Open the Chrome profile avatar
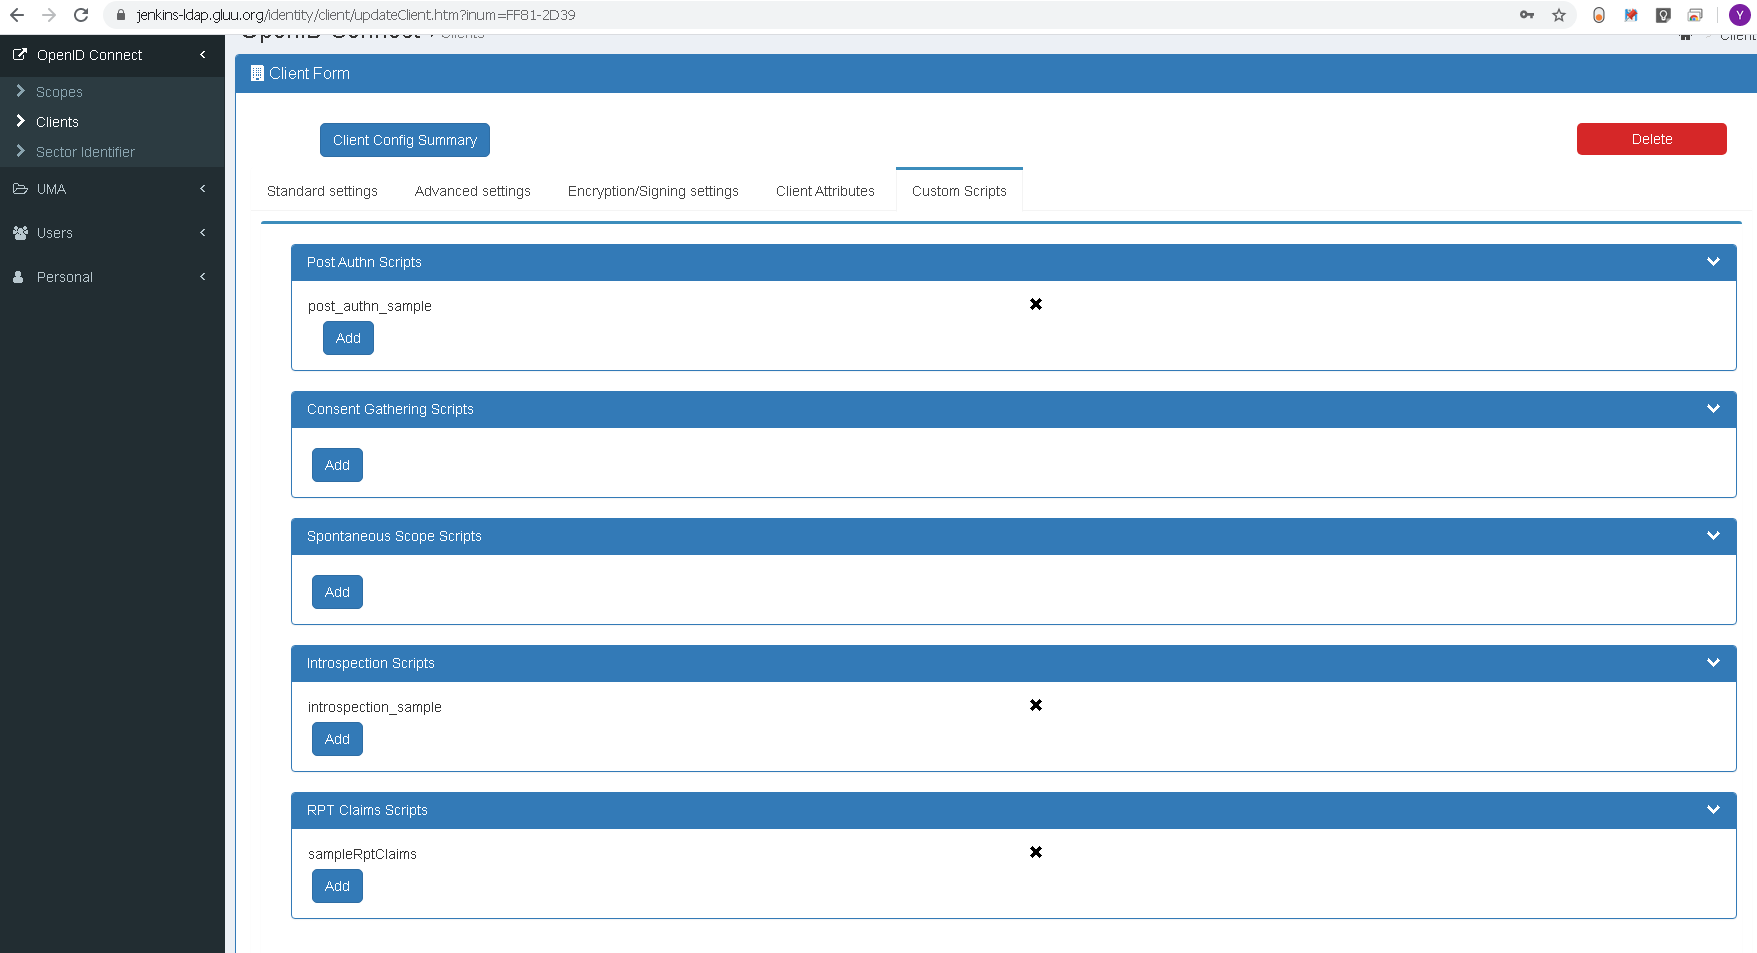Image resolution: width=1757 pixels, height=953 pixels. 1739,15
